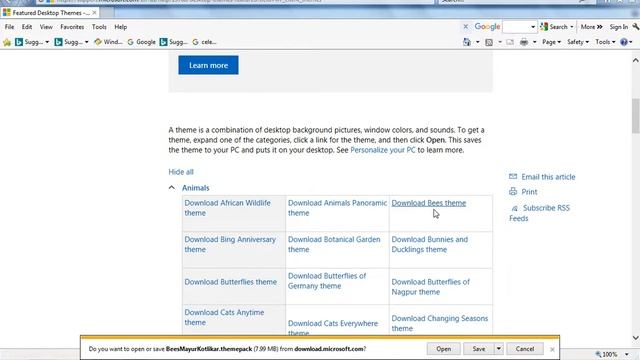Click Open in the download bar
Viewport: 640px width, 360px height.
pyautogui.click(x=443, y=349)
